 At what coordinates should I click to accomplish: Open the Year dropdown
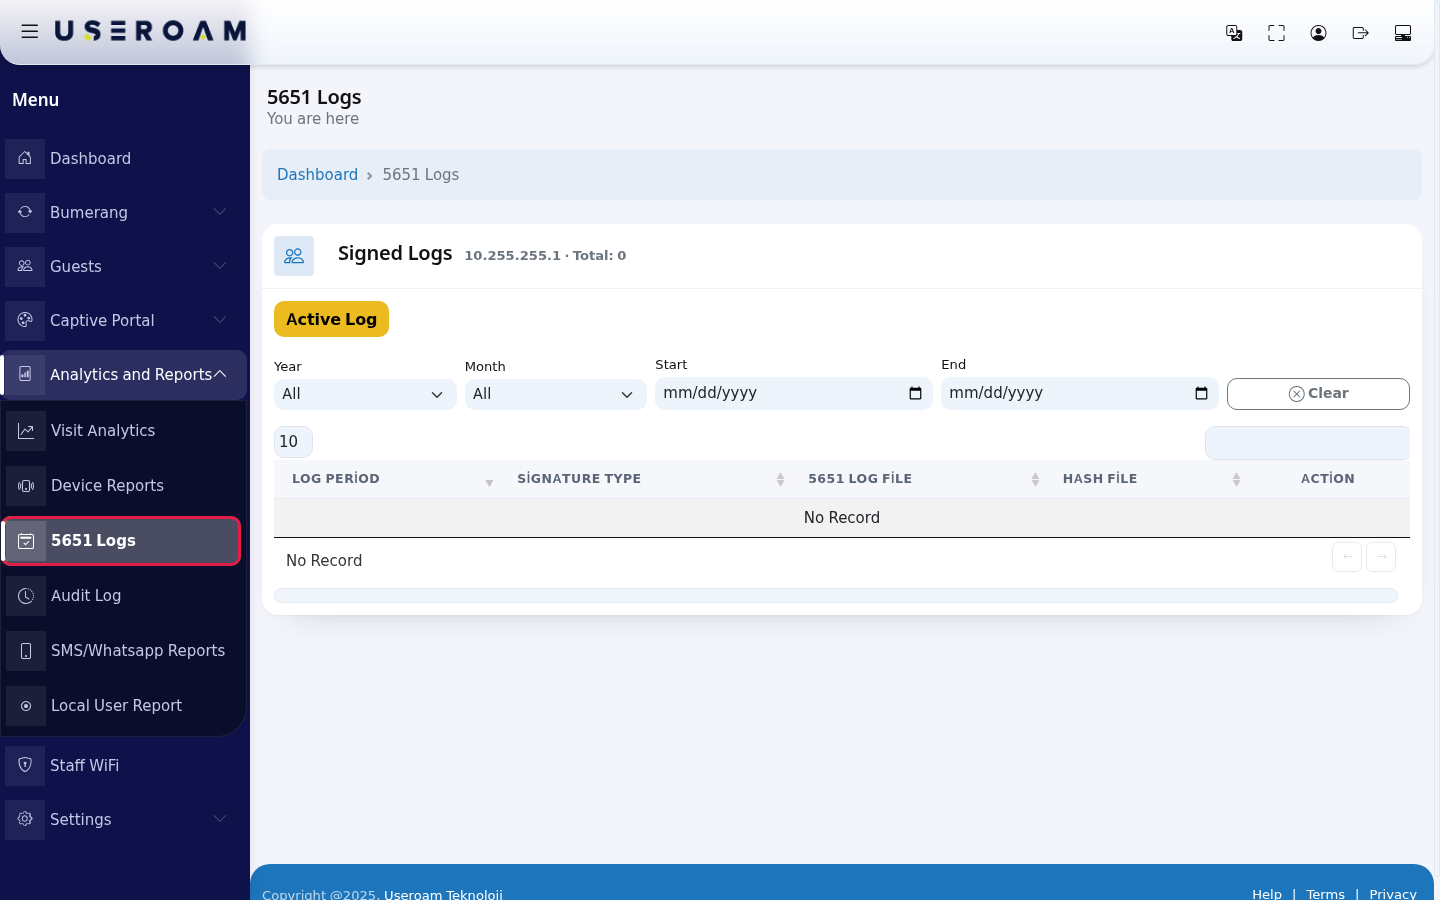pyautogui.click(x=365, y=394)
